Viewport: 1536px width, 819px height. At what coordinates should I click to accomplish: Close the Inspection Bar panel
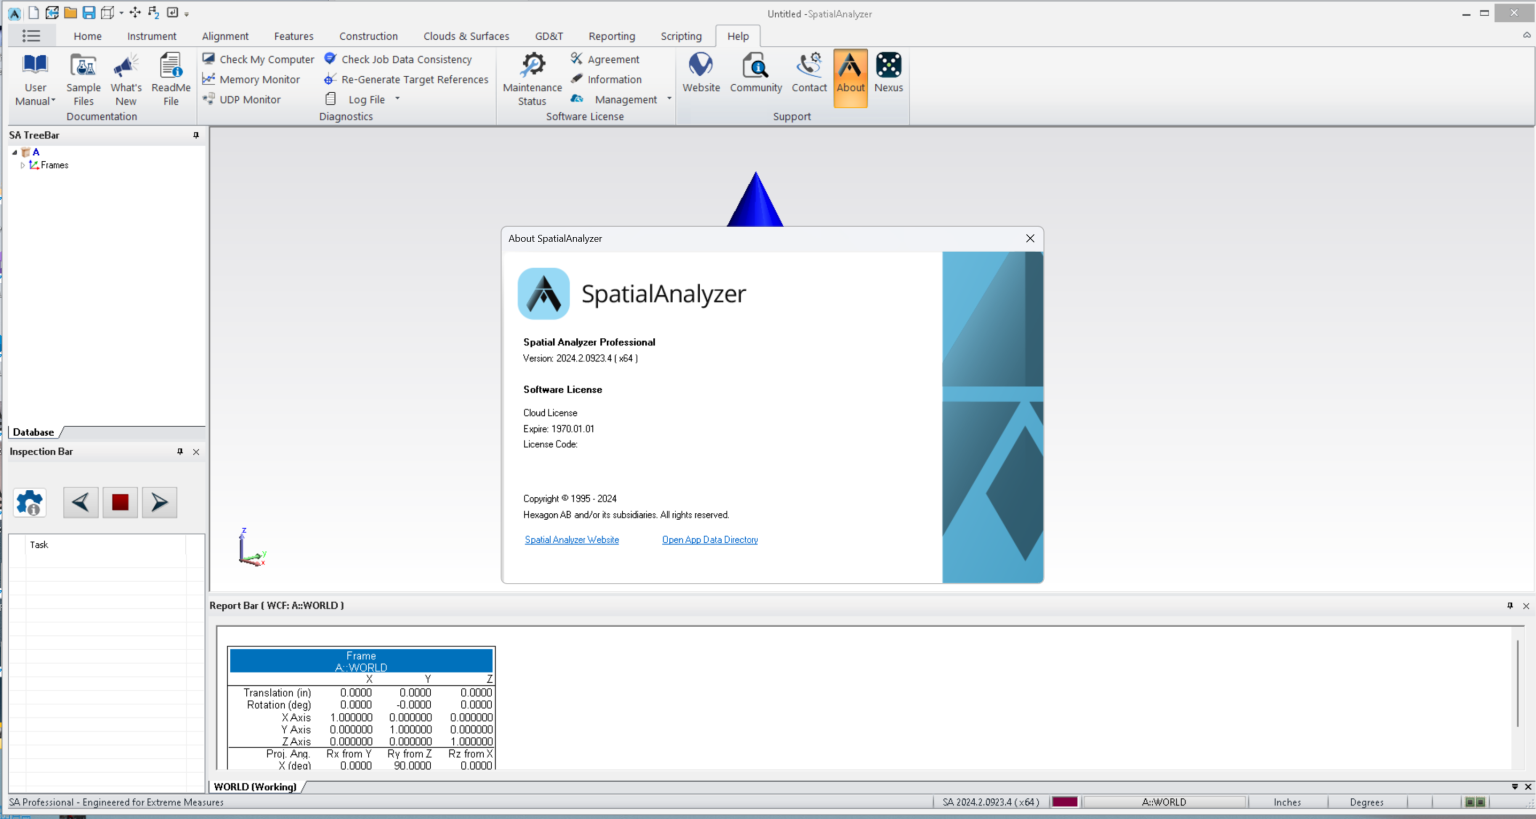point(196,452)
